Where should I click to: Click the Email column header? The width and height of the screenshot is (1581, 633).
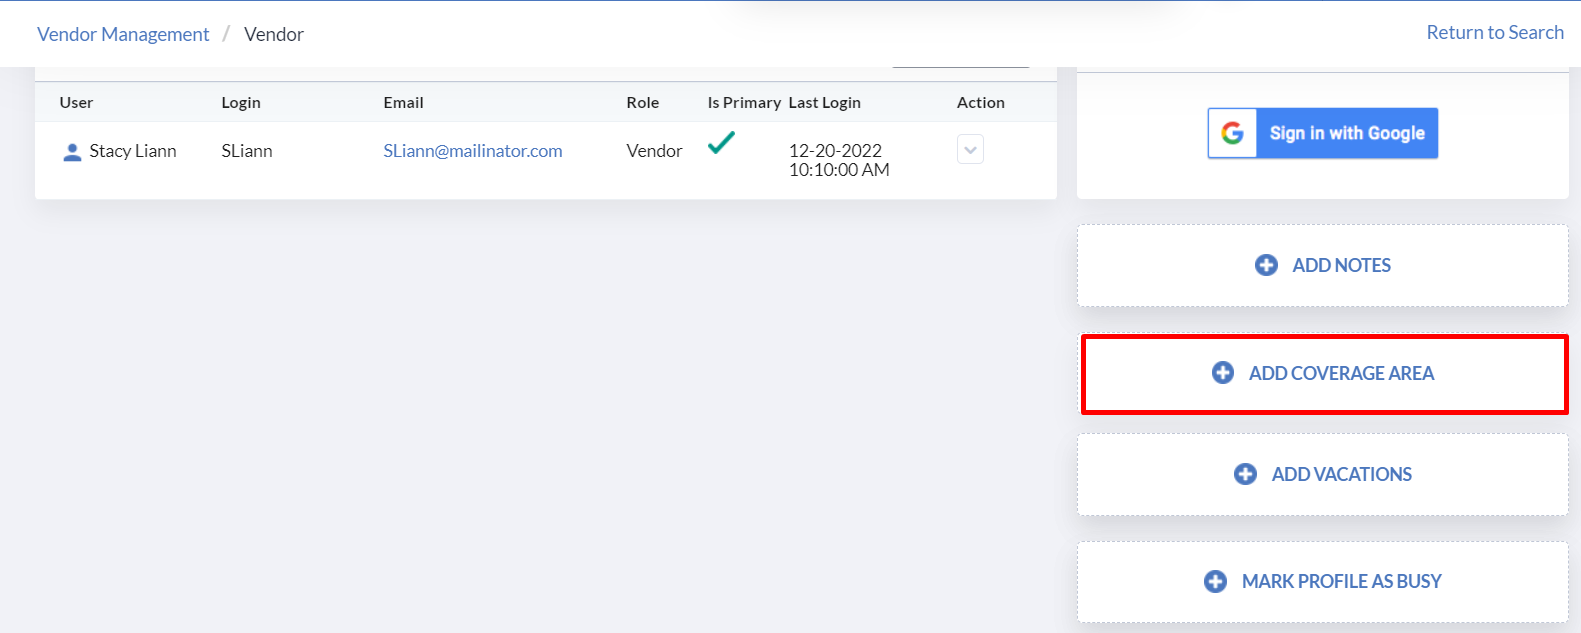403,102
